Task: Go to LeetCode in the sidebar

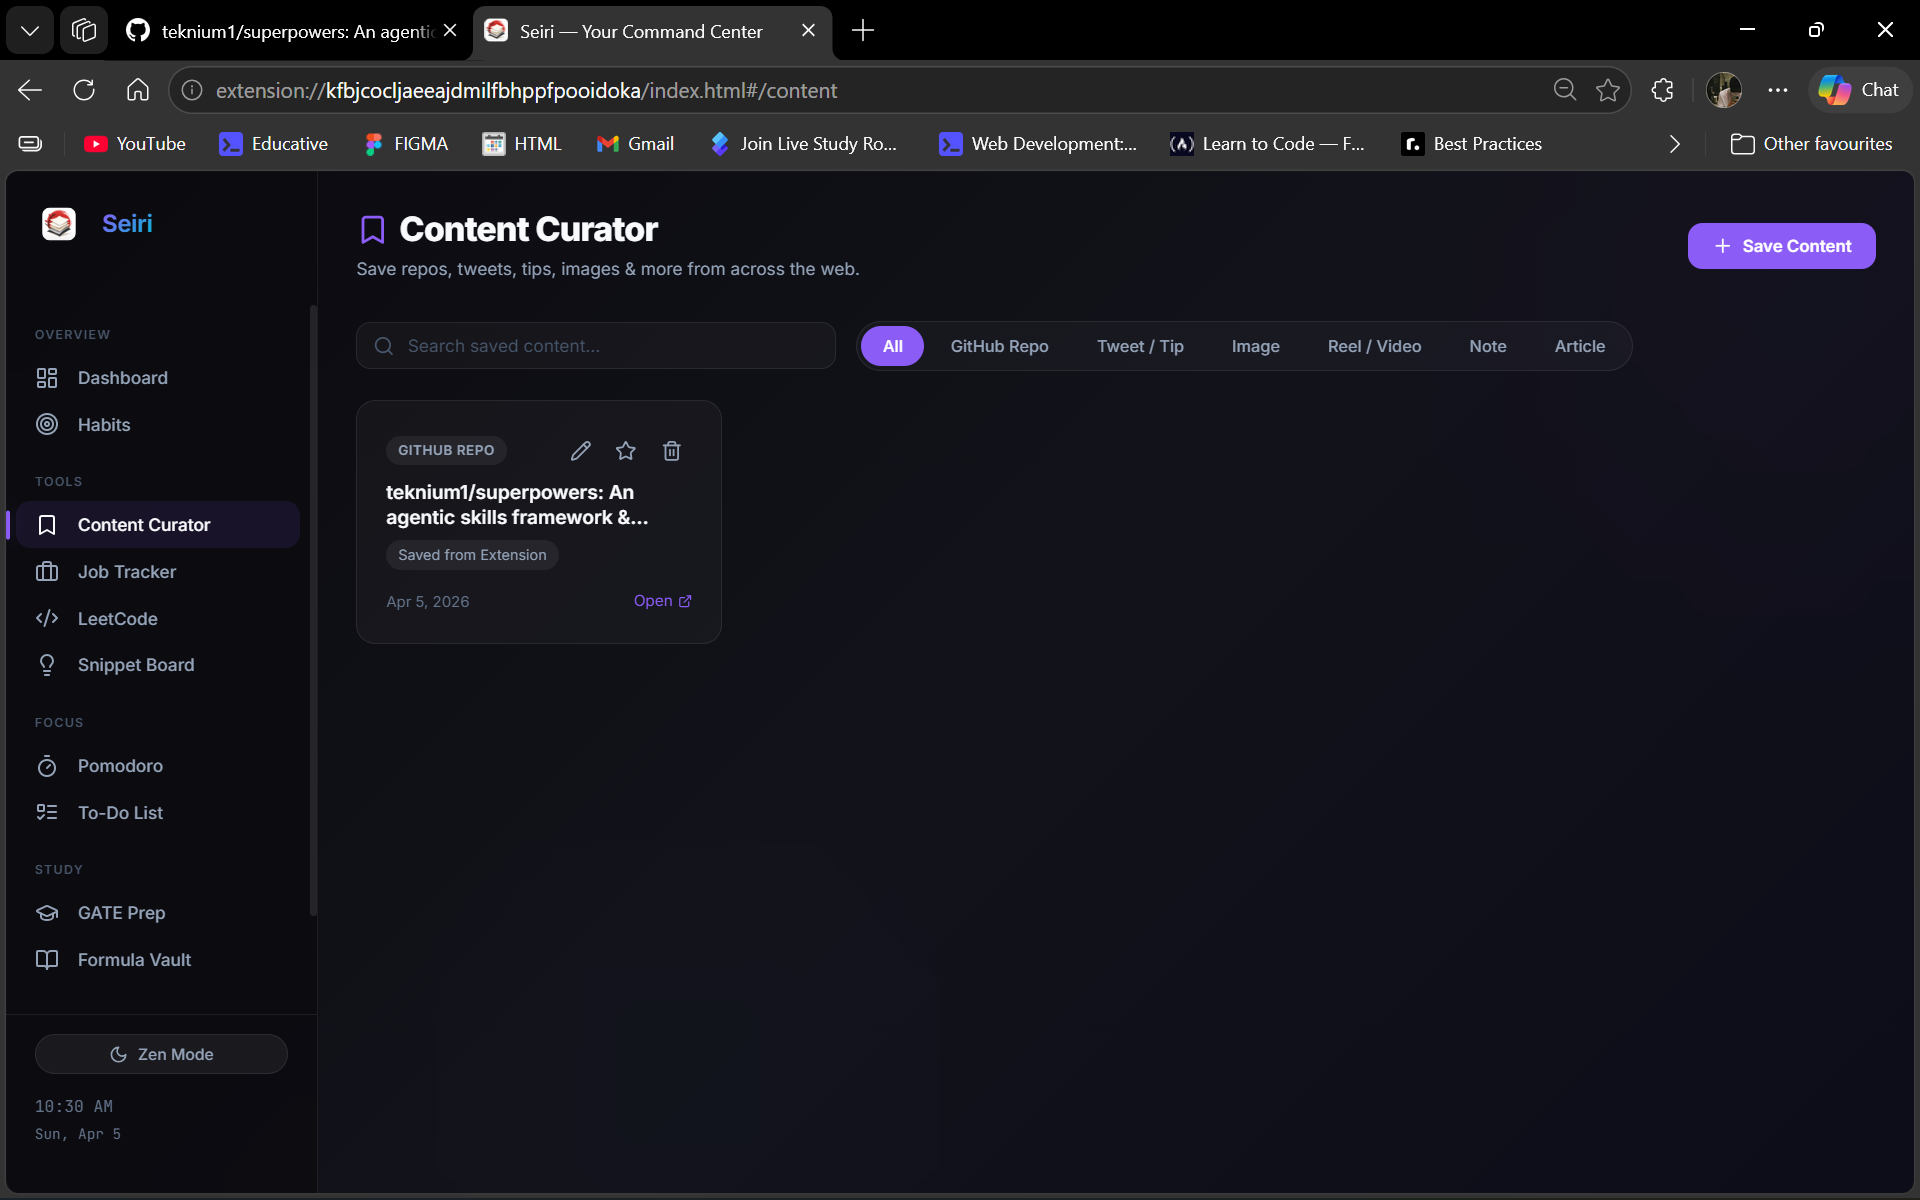Action: (117, 619)
